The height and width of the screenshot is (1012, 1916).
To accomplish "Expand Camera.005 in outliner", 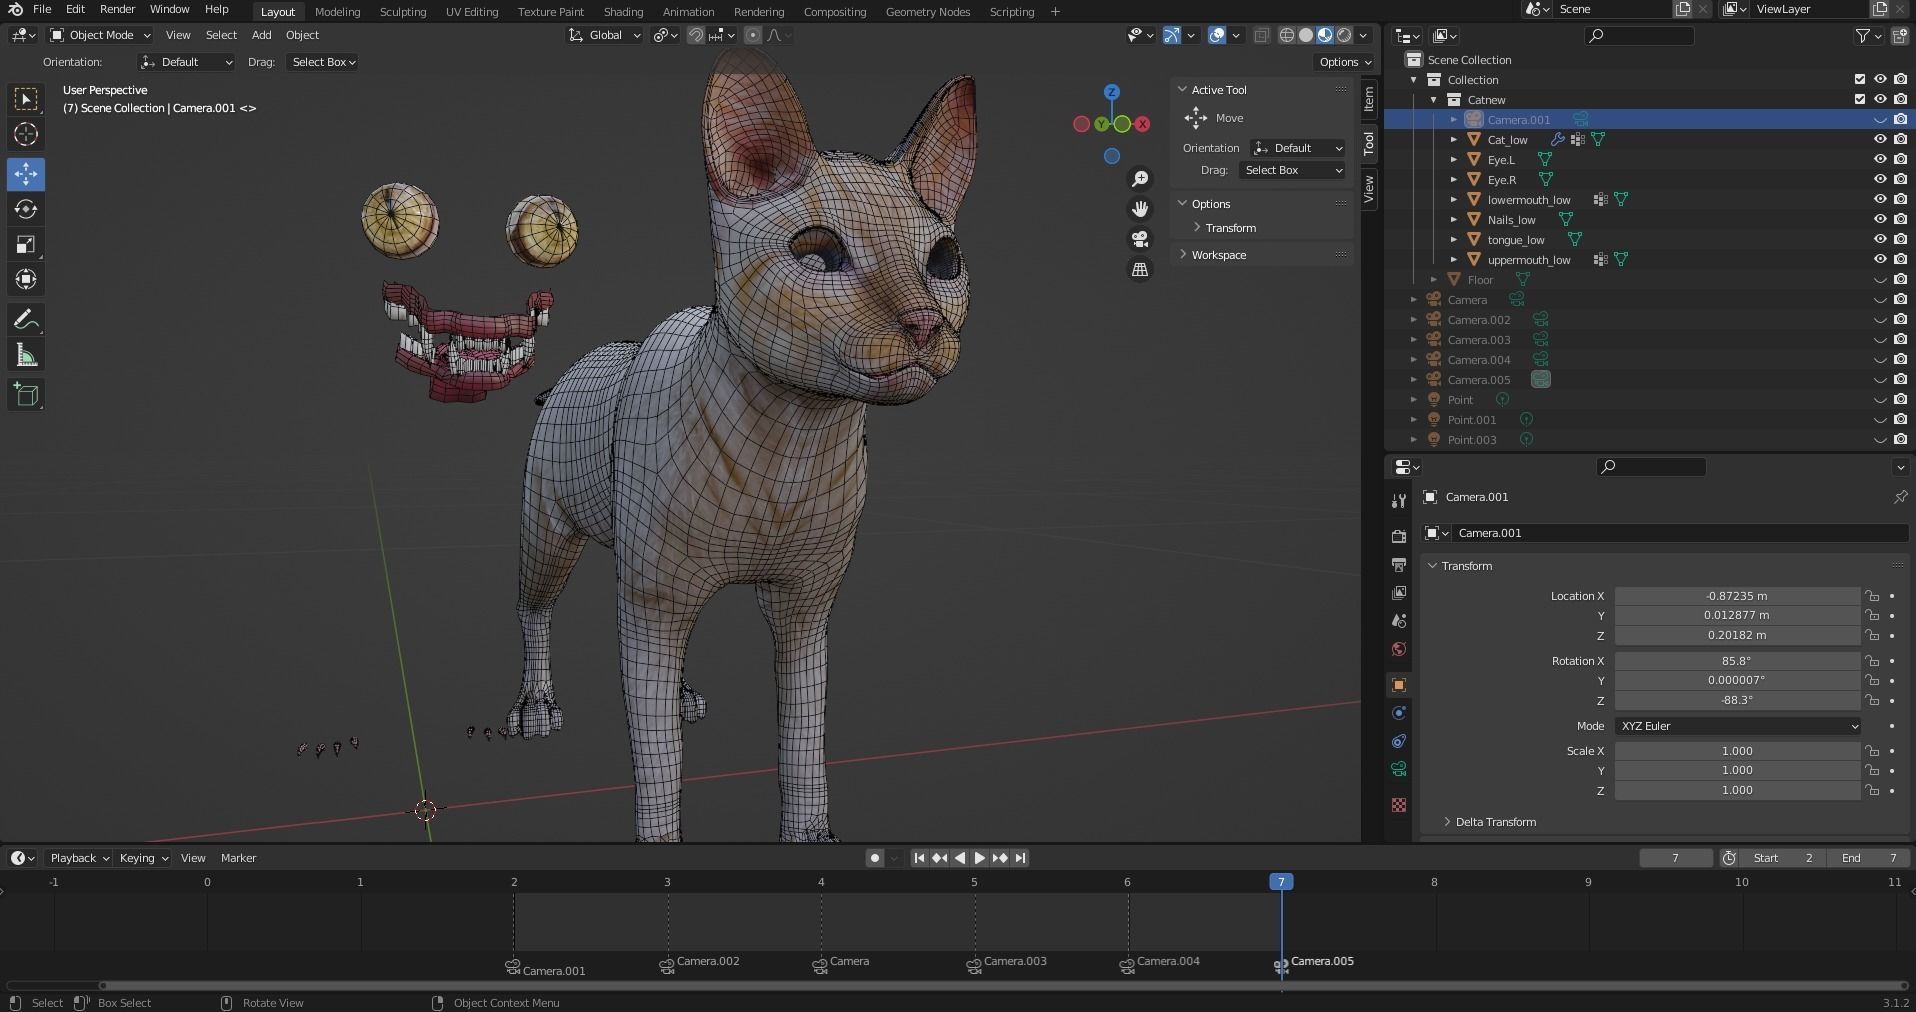I will click(x=1414, y=380).
